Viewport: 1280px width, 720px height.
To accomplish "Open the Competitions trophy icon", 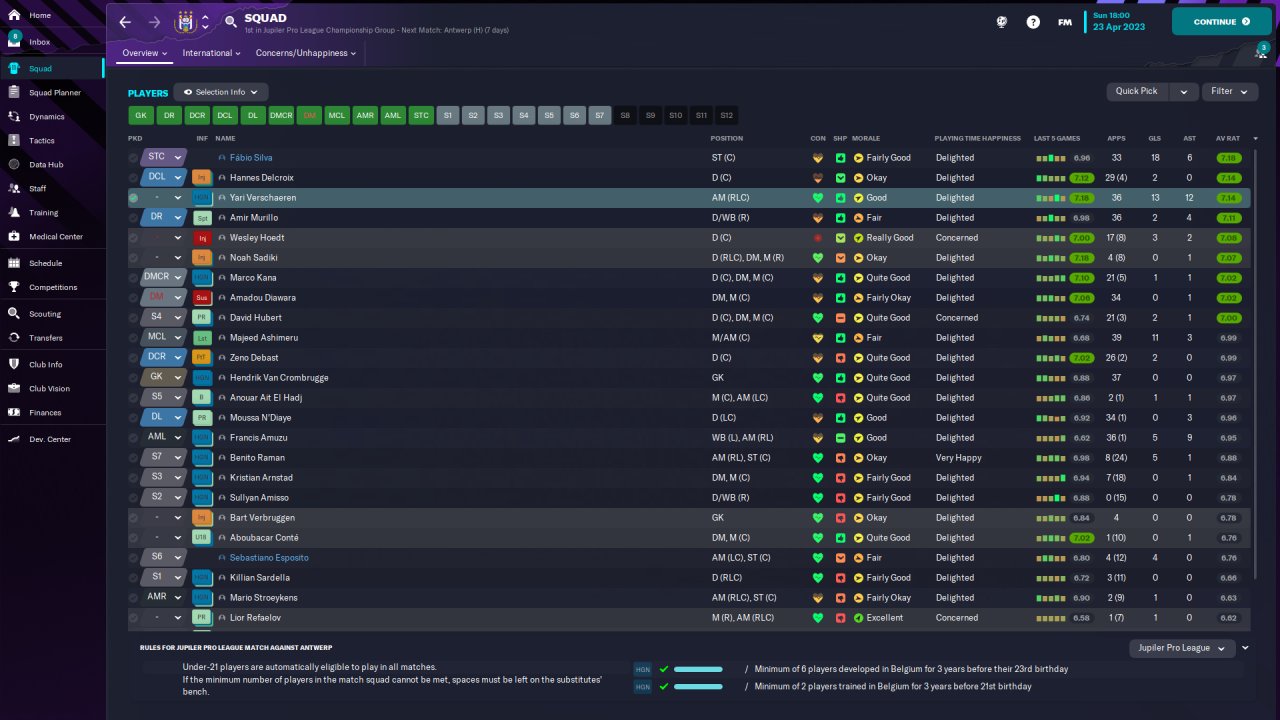I will 14,287.
